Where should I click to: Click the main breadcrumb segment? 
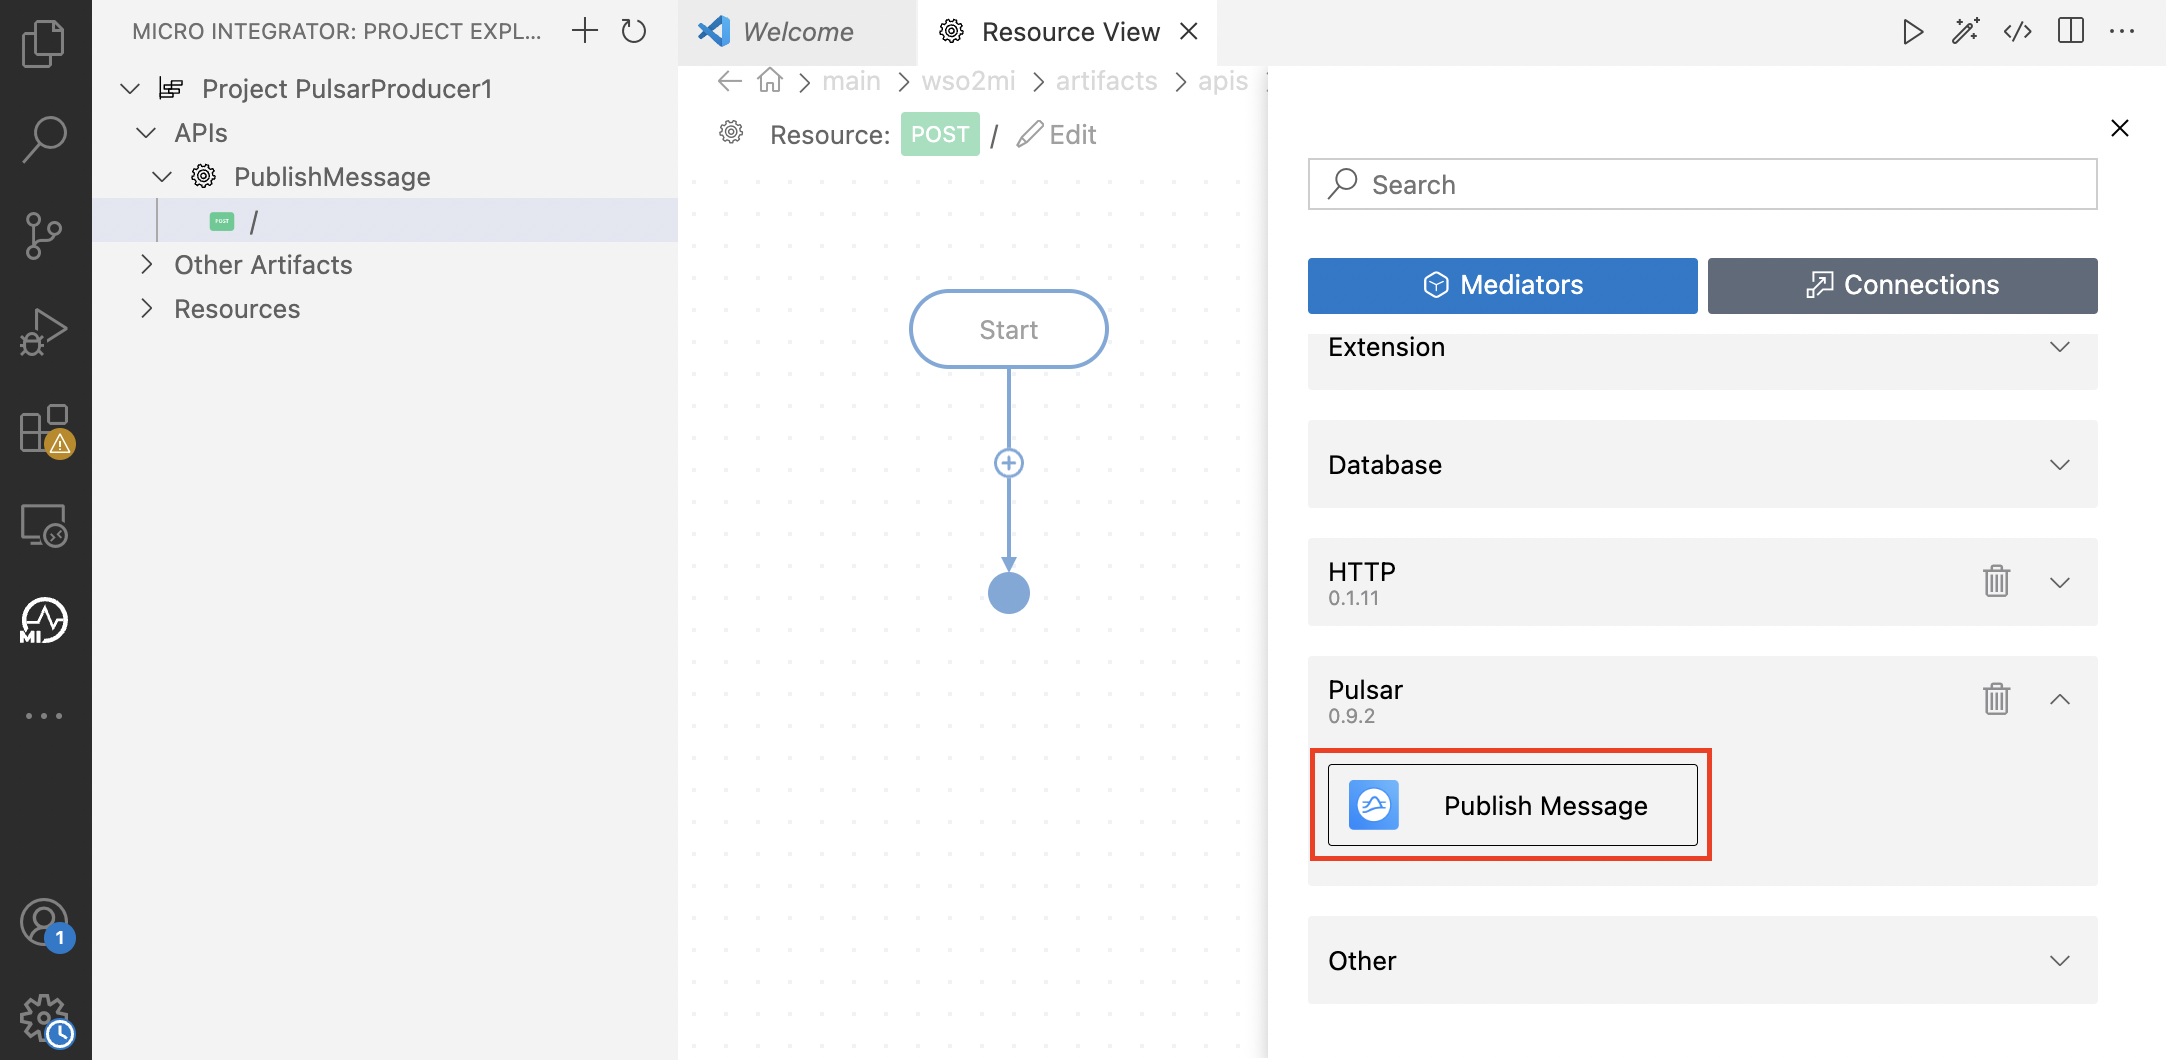click(851, 81)
